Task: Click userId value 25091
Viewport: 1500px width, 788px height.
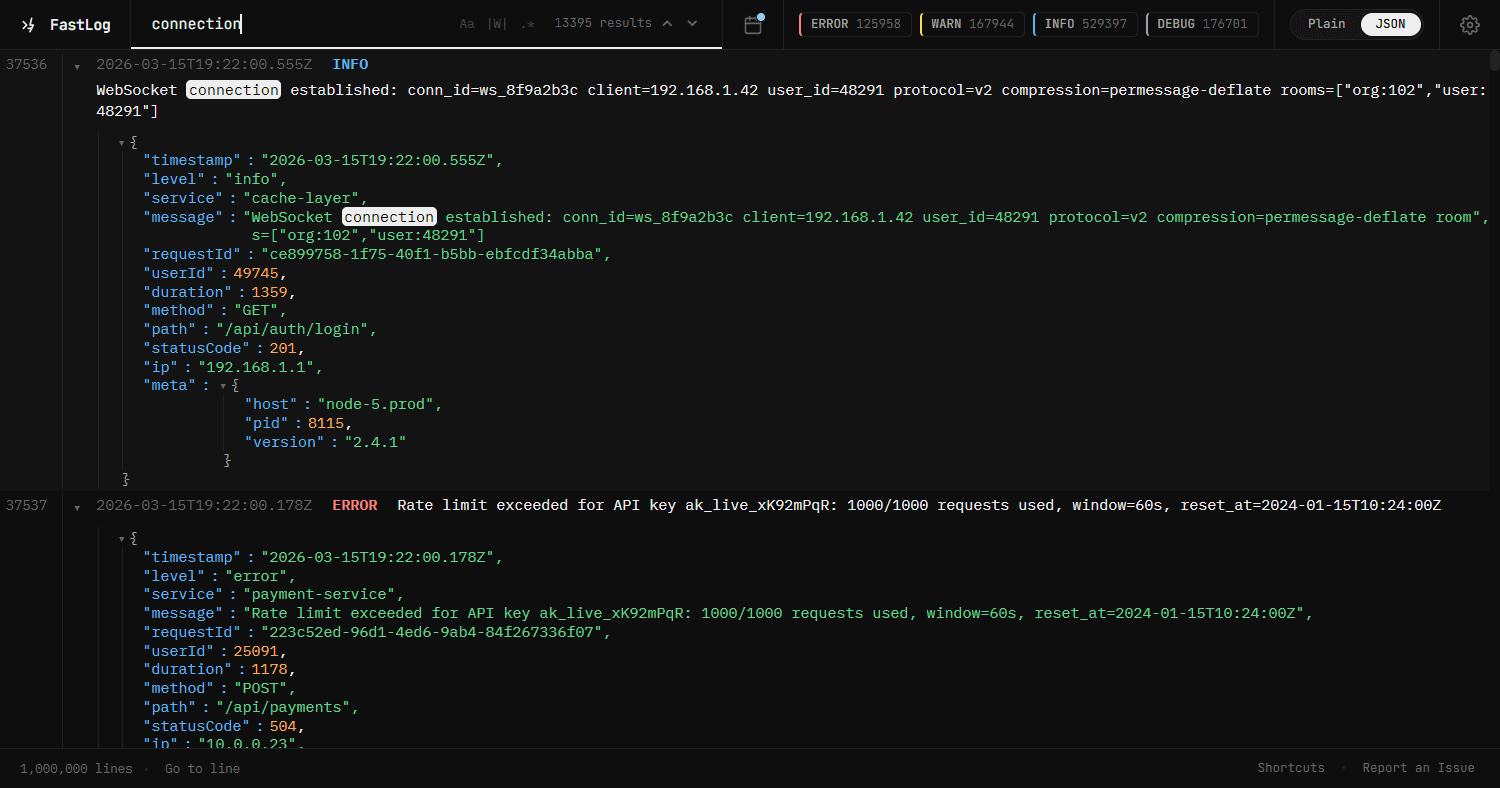Action: [x=257, y=651]
